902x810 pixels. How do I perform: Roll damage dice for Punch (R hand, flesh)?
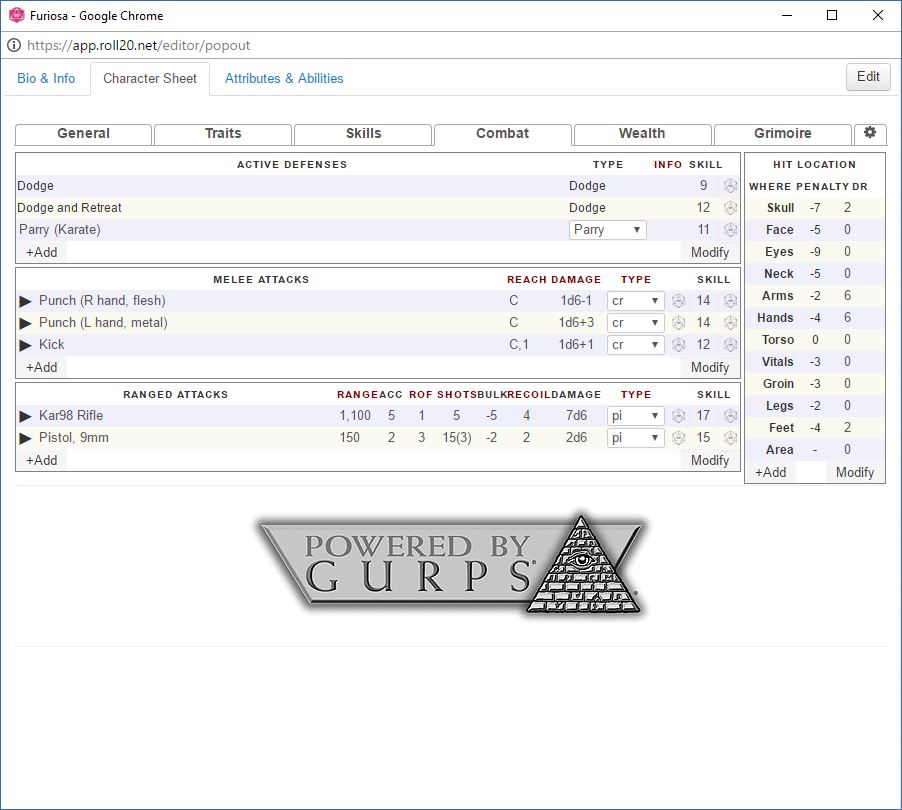click(x=679, y=301)
